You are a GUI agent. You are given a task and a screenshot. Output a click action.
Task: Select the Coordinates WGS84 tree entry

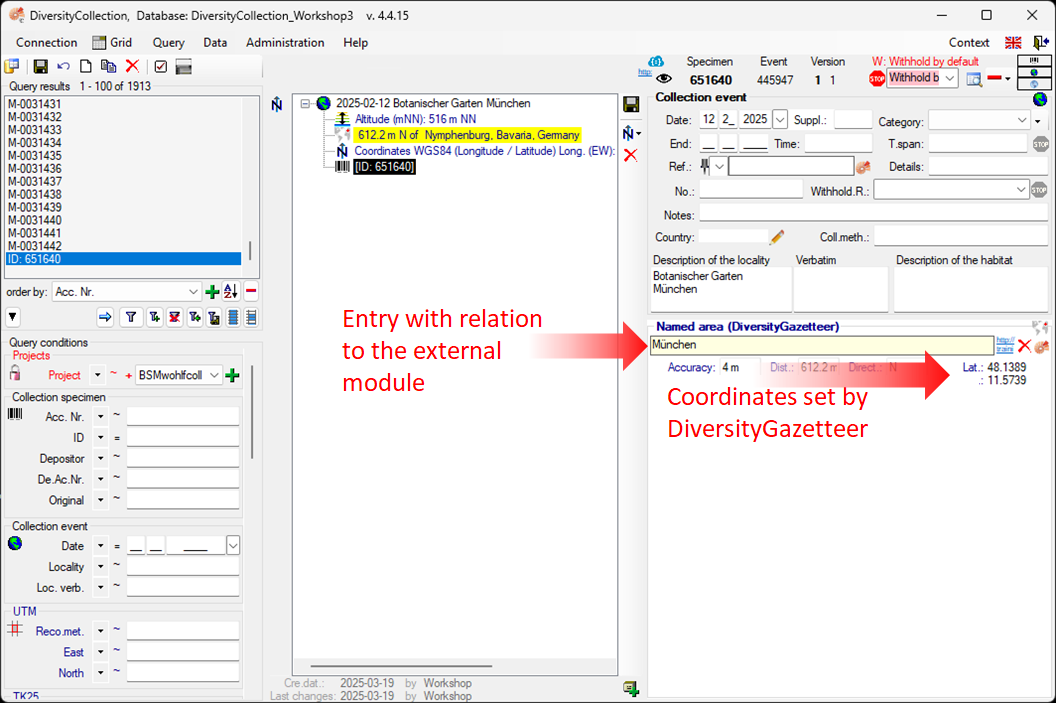(484, 152)
